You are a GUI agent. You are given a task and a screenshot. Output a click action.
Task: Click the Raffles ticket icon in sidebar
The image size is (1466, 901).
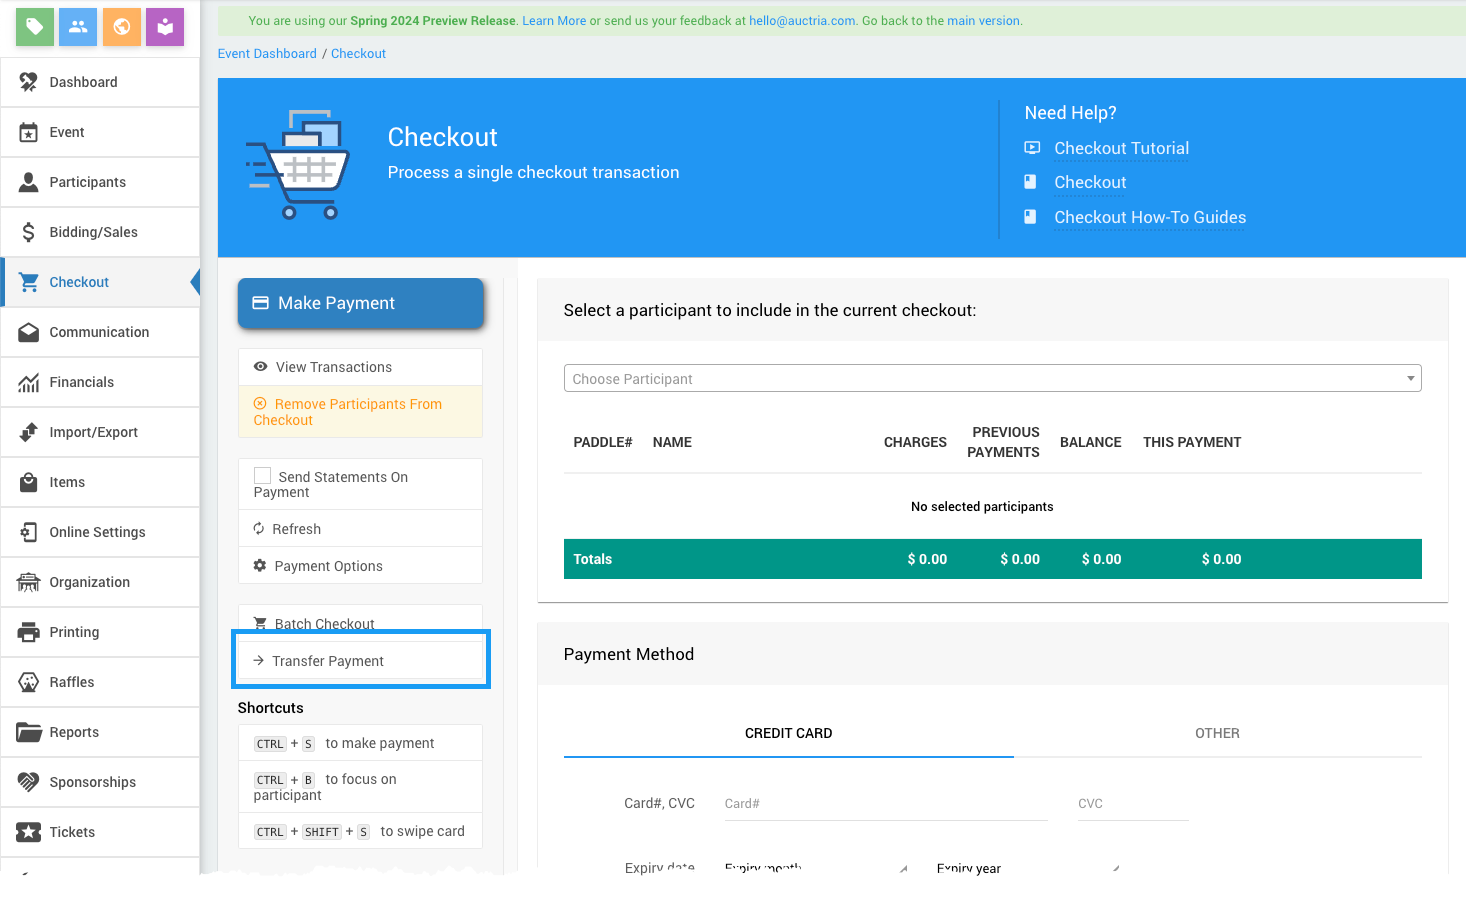pyautogui.click(x=29, y=682)
